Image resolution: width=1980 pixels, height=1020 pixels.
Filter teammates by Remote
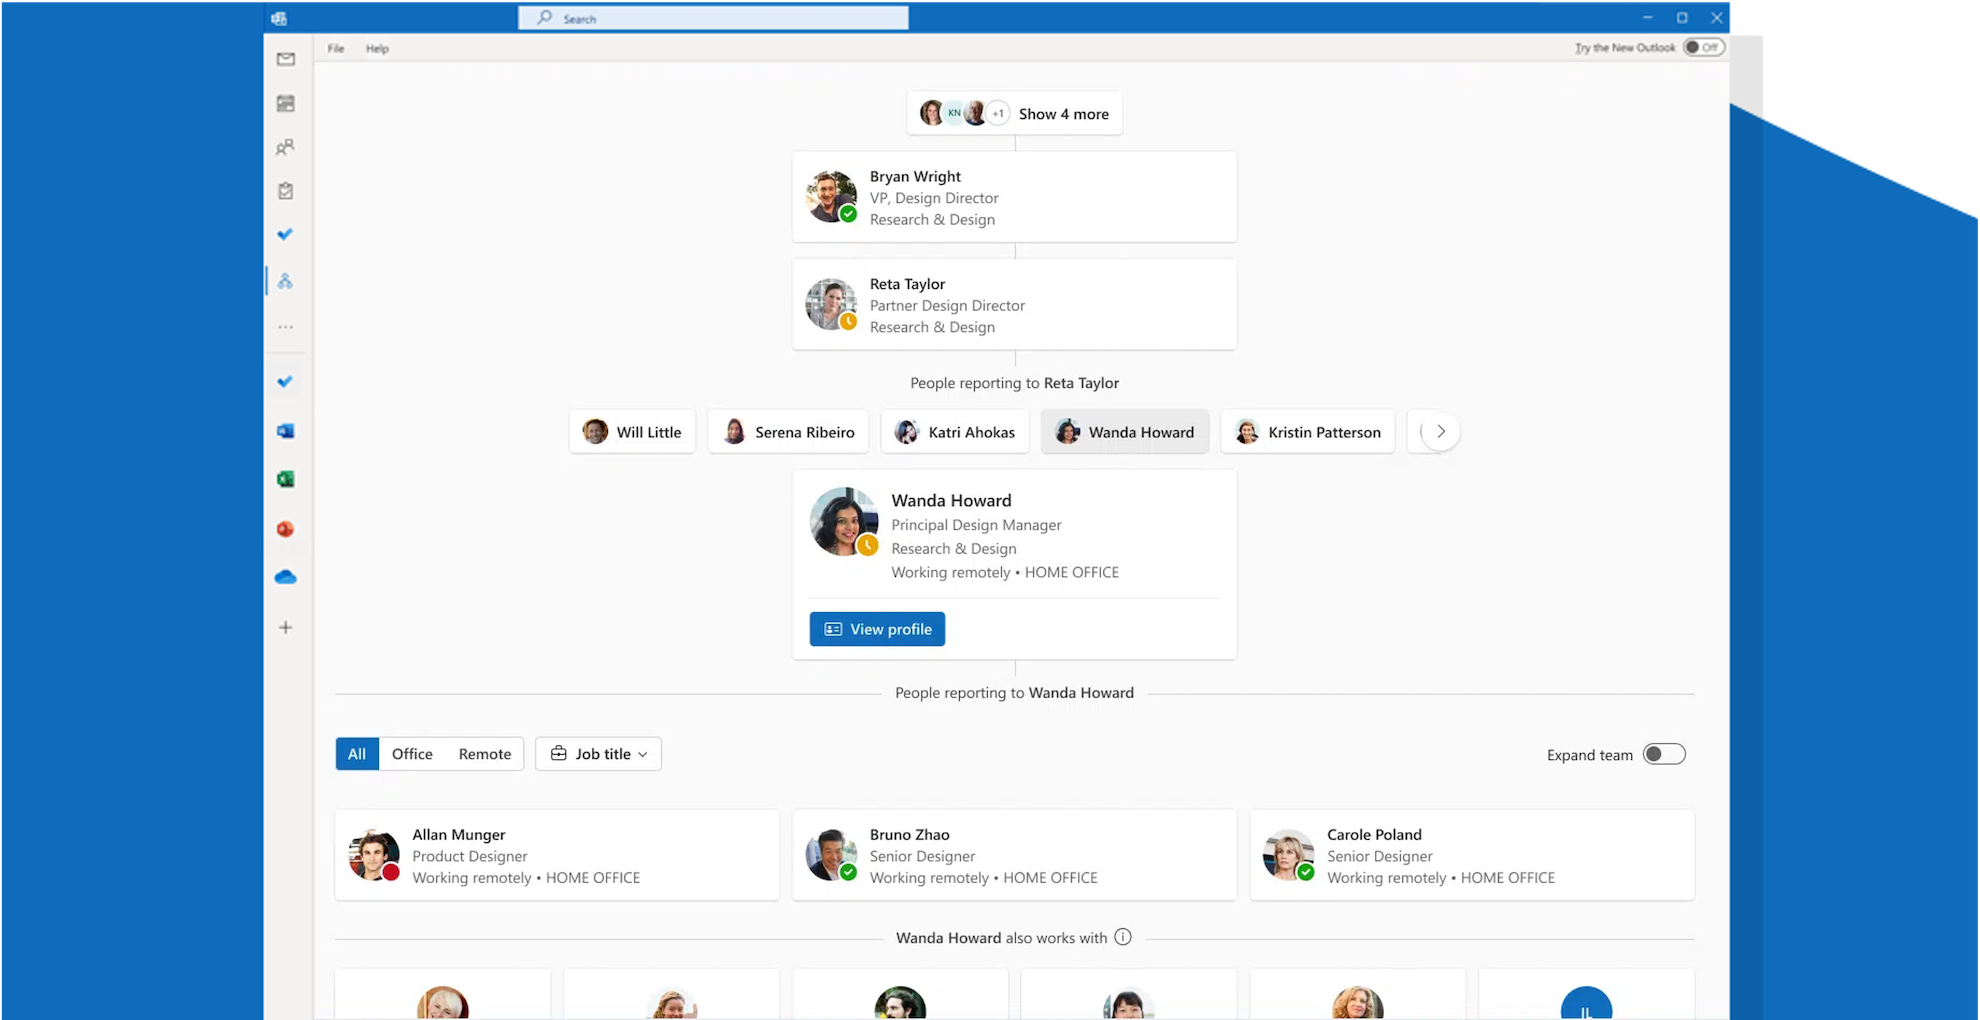click(484, 753)
